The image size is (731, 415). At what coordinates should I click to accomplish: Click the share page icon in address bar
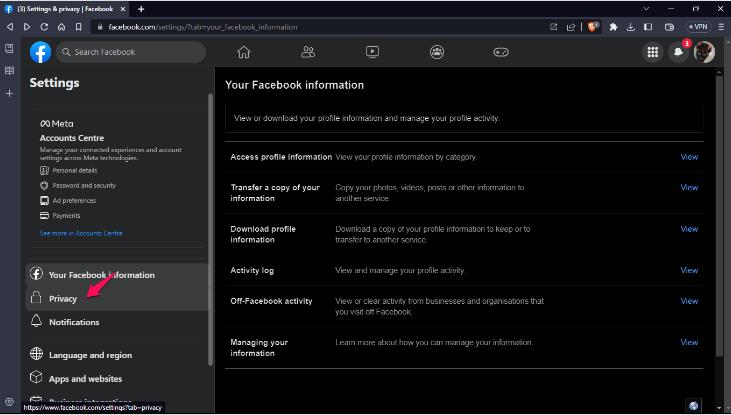click(571, 27)
